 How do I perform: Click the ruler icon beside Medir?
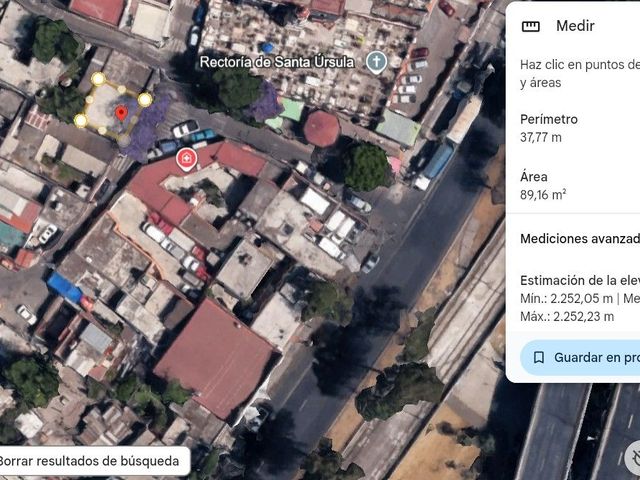531,27
